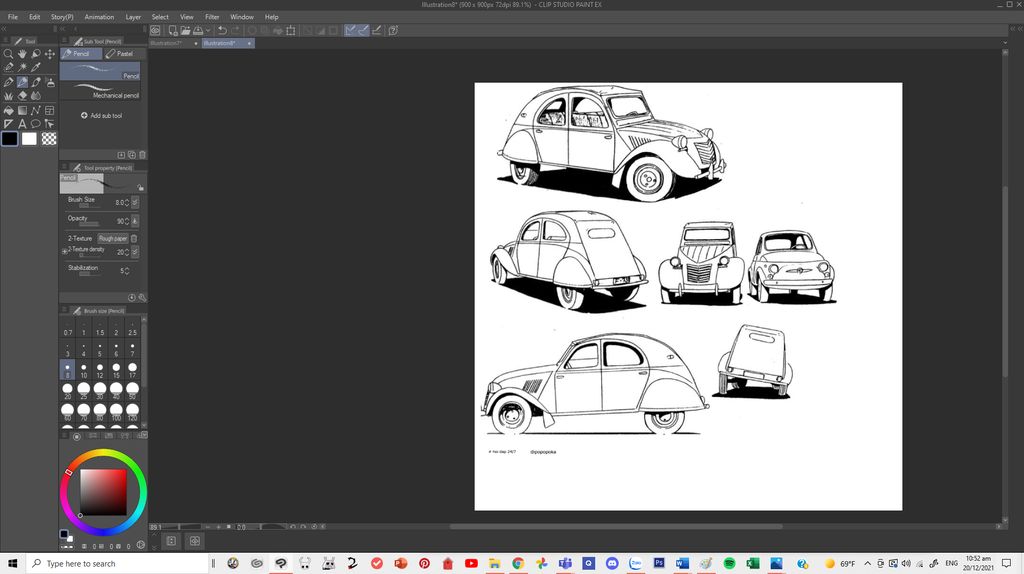The image size is (1024, 574).
Task: Open Rough paper texture selector
Action: [x=113, y=238]
